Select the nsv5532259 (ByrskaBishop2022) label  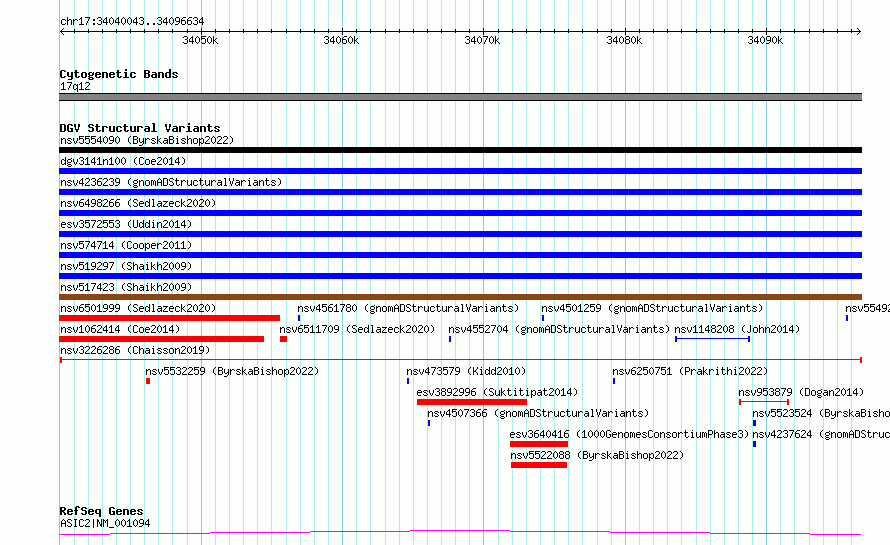(232, 371)
